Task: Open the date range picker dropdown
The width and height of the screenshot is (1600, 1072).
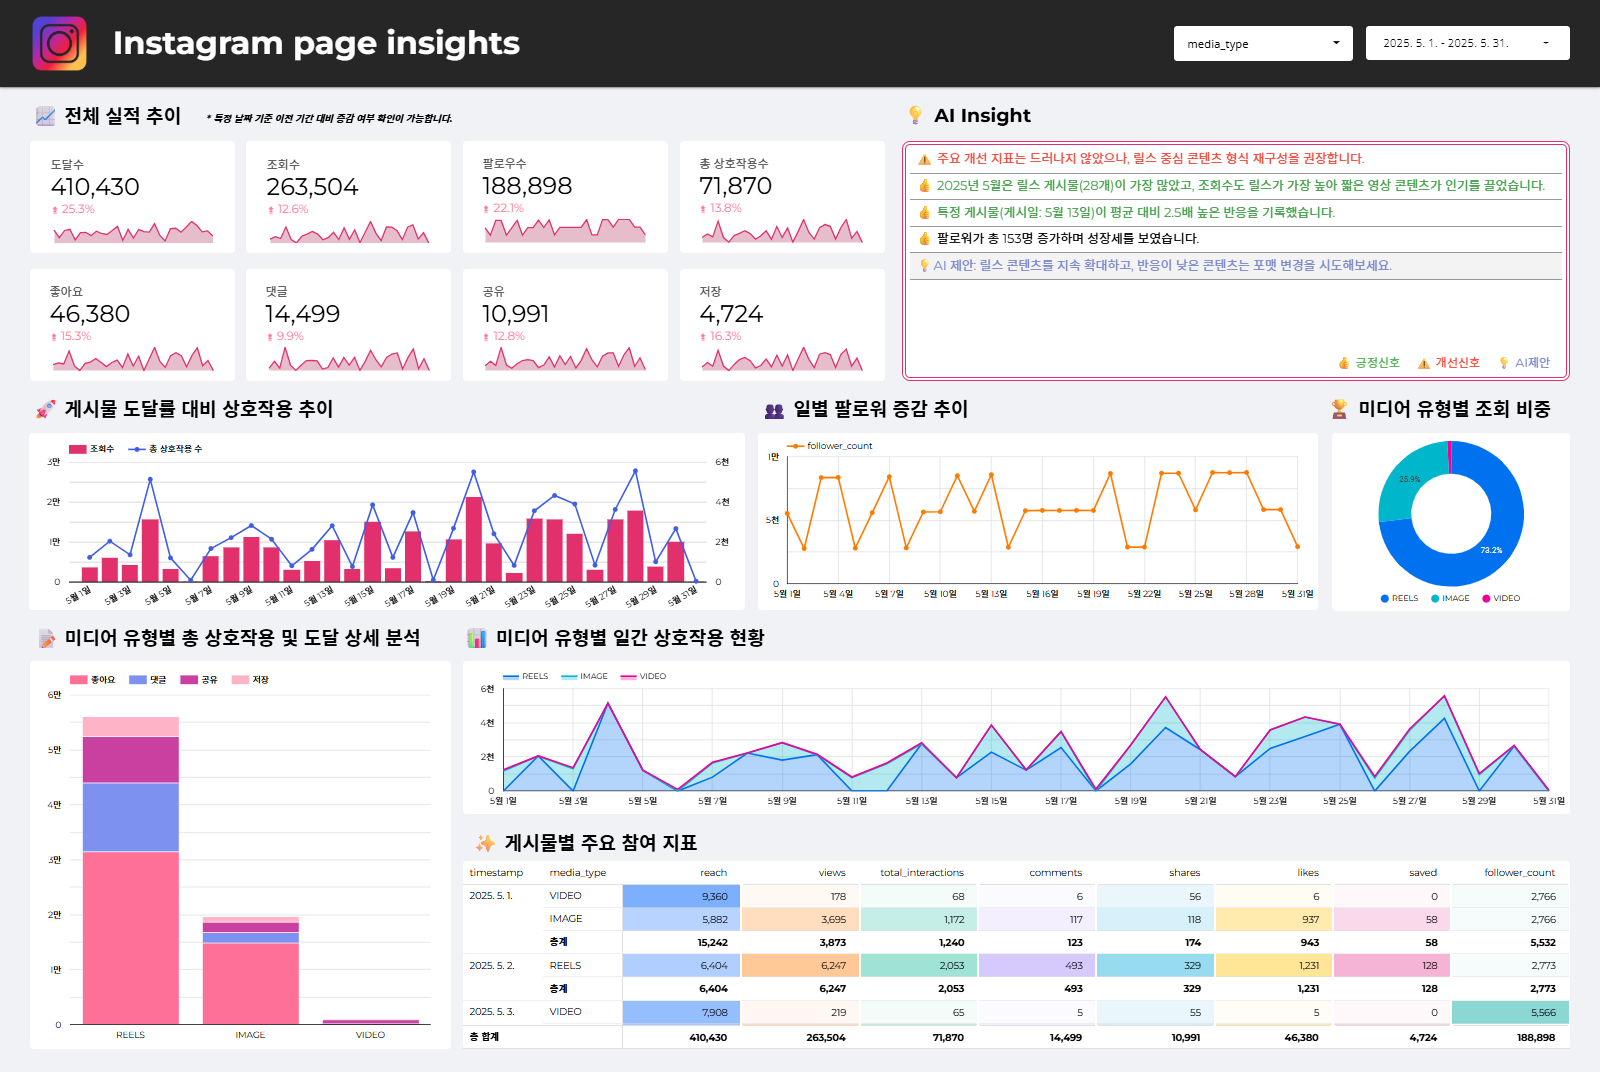Action: click(x=1466, y=44)
